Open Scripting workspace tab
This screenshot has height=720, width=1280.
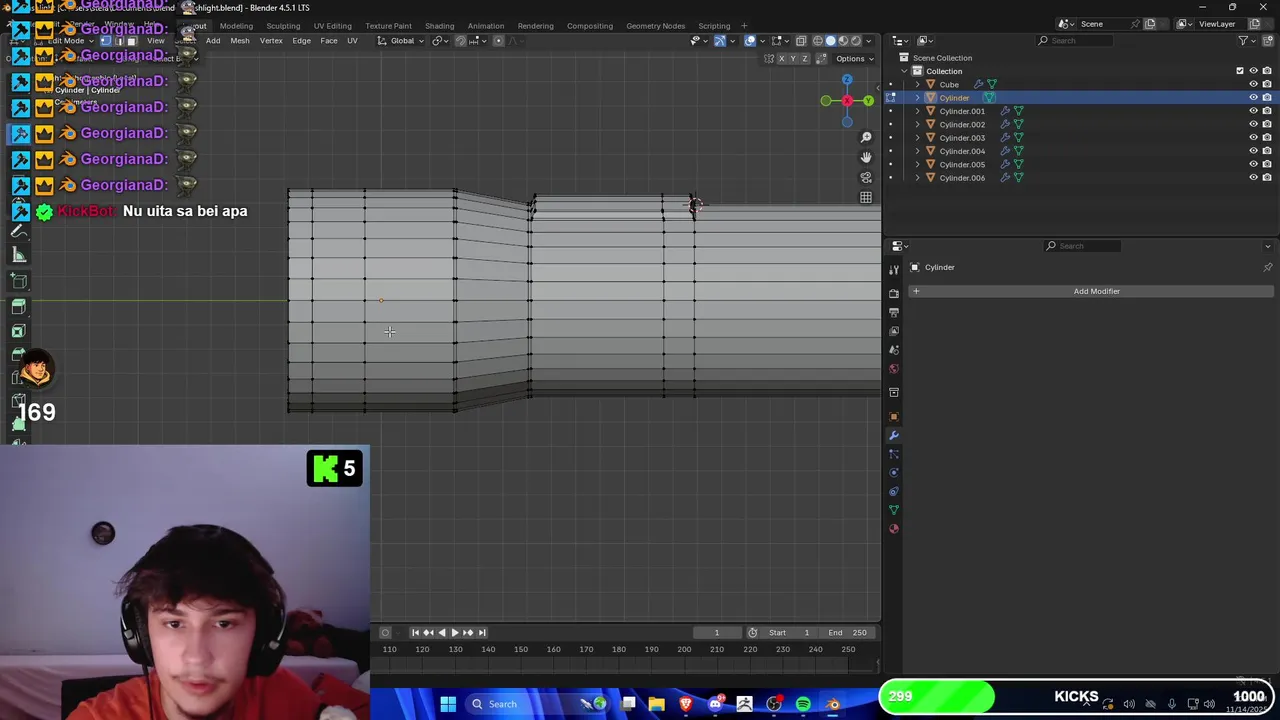click(x=713, y=25)
